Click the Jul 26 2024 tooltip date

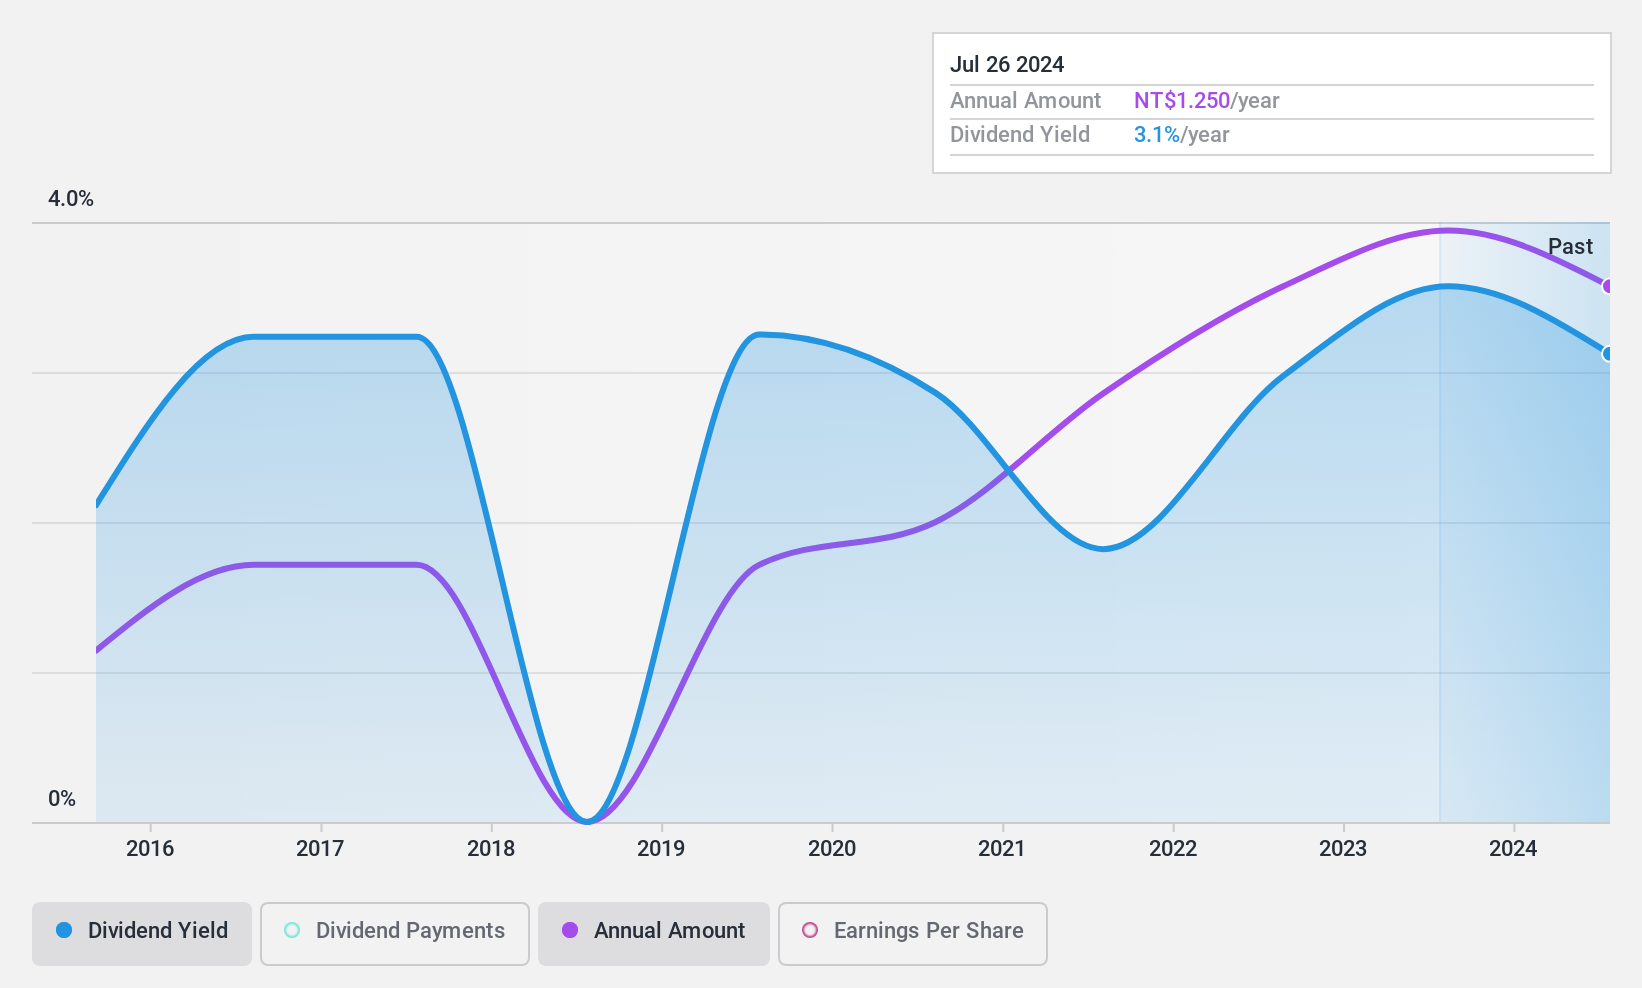click(1007, 65)
